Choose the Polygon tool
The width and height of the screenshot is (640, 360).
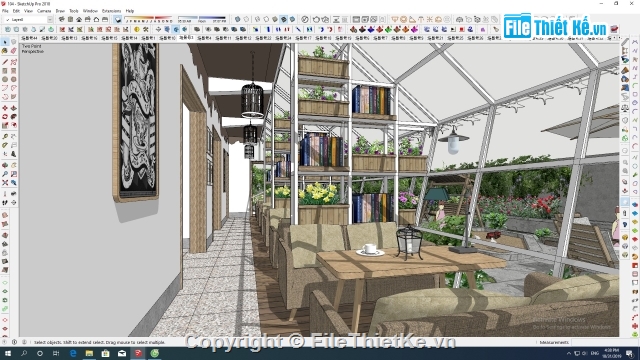click(13, 79)
